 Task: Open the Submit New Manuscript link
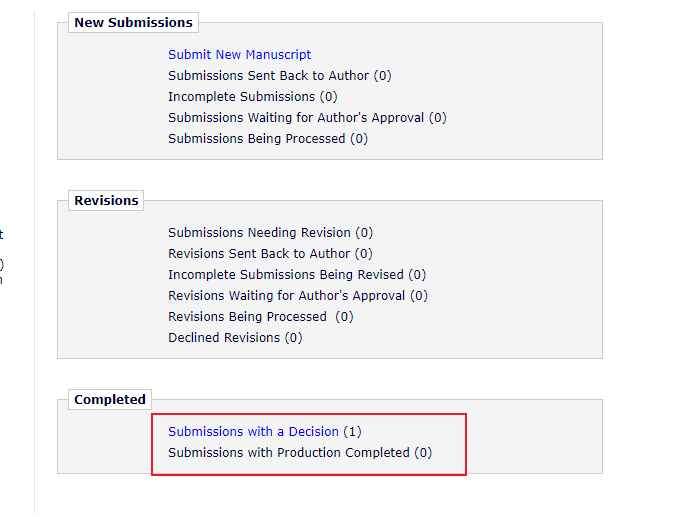239,55
